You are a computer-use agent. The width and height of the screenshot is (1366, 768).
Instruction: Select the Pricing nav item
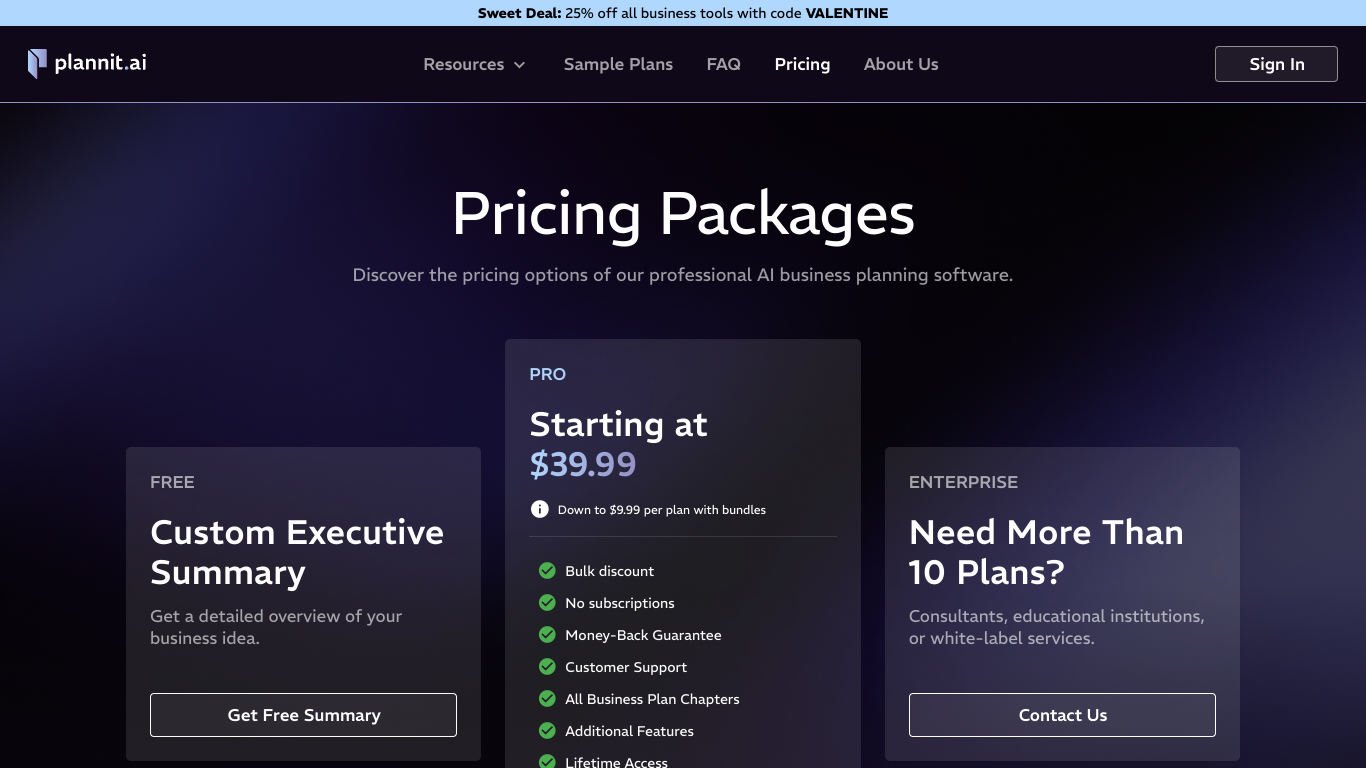[802, 64]
